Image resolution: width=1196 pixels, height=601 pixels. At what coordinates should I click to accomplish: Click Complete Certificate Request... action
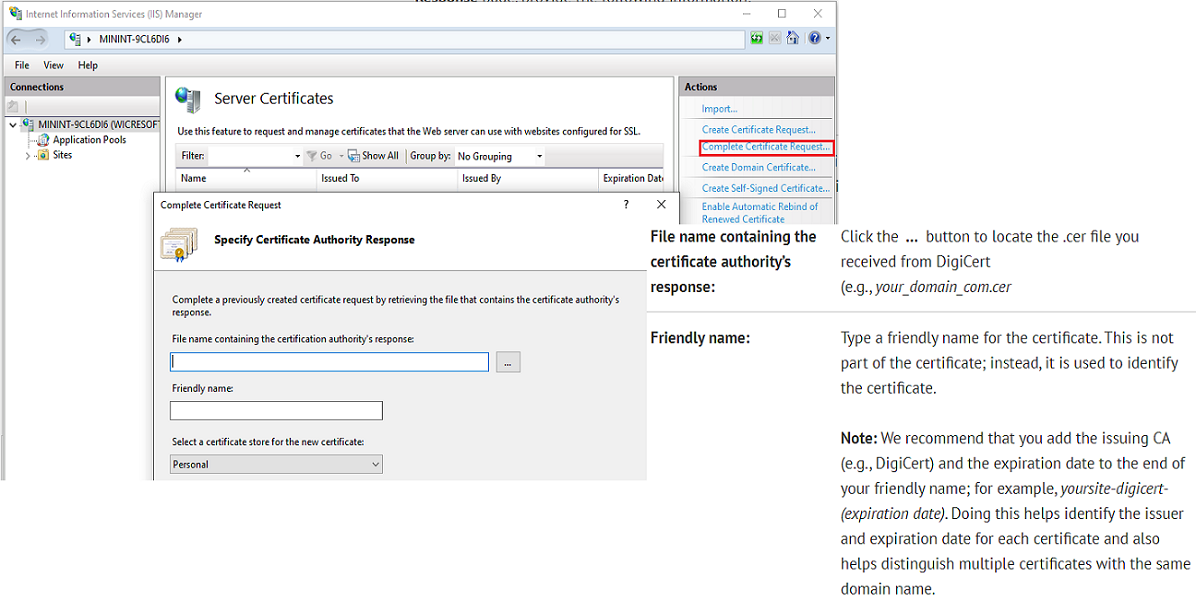765,146
